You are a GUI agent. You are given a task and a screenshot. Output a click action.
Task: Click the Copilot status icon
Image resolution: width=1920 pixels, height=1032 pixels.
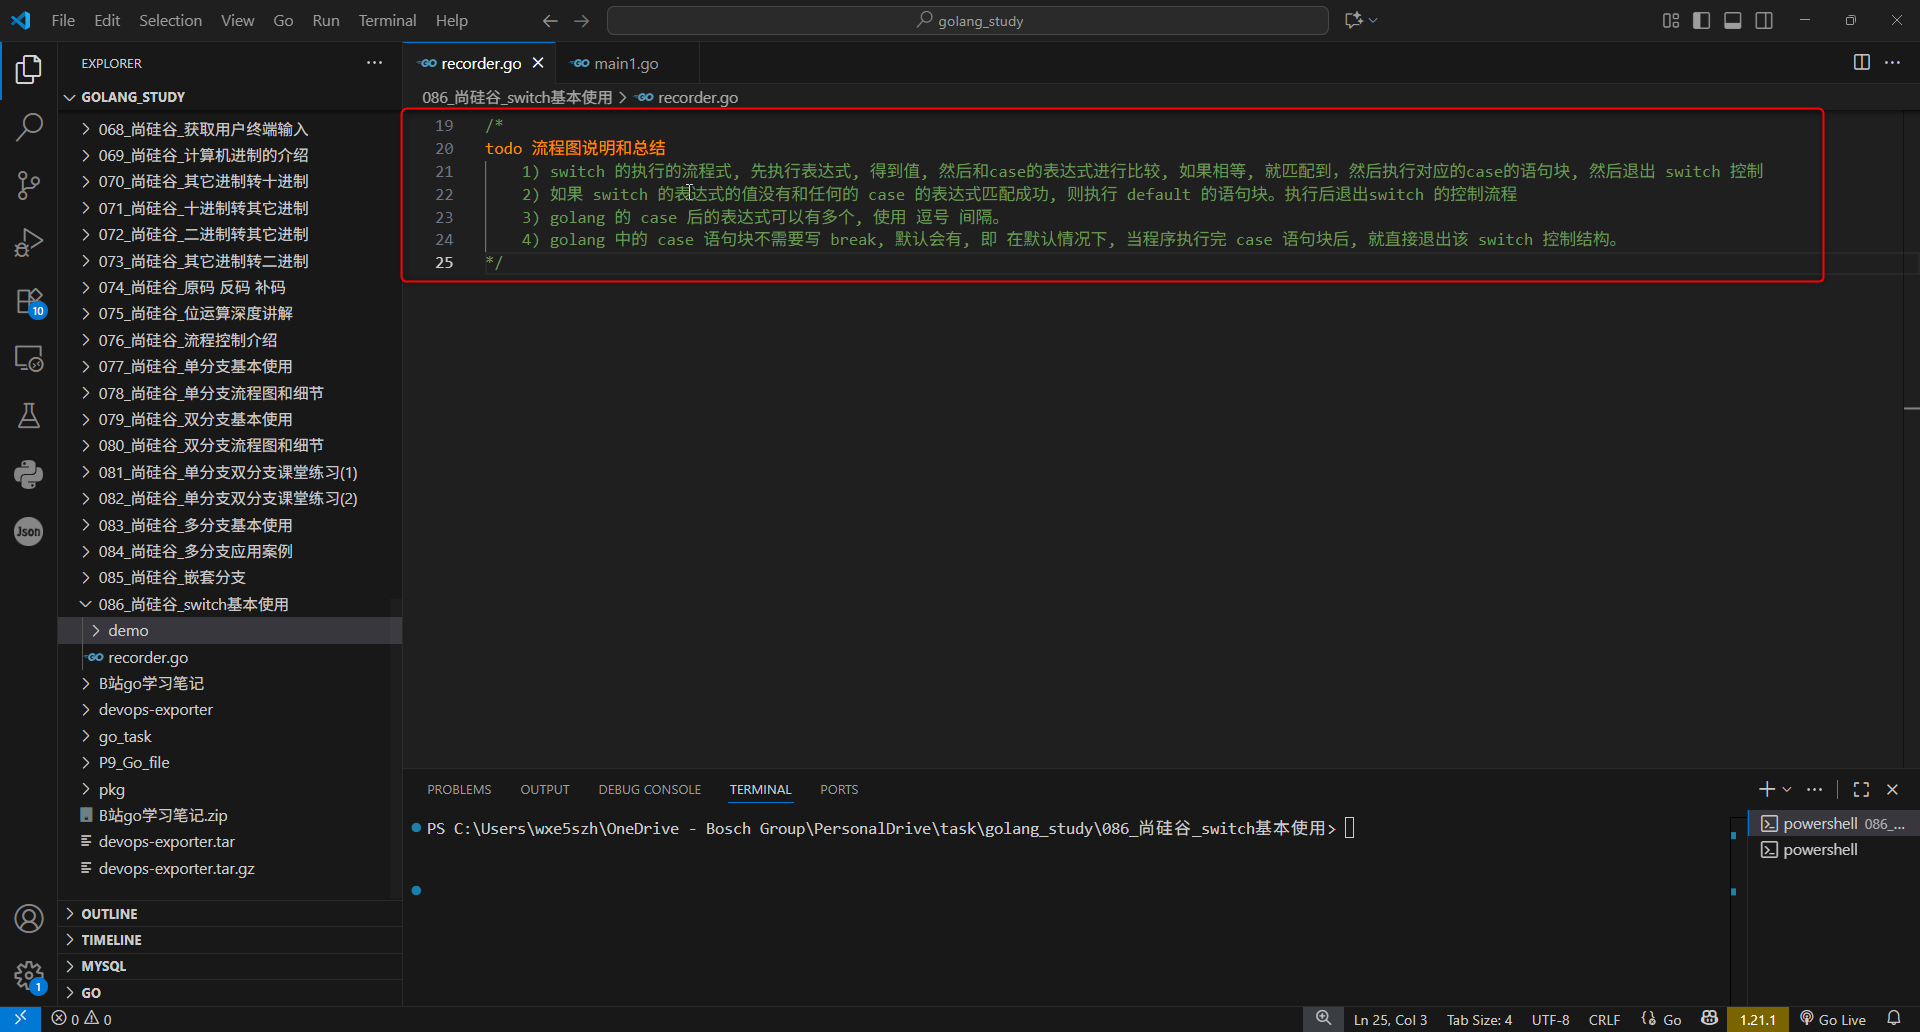coord(1709,1019)
